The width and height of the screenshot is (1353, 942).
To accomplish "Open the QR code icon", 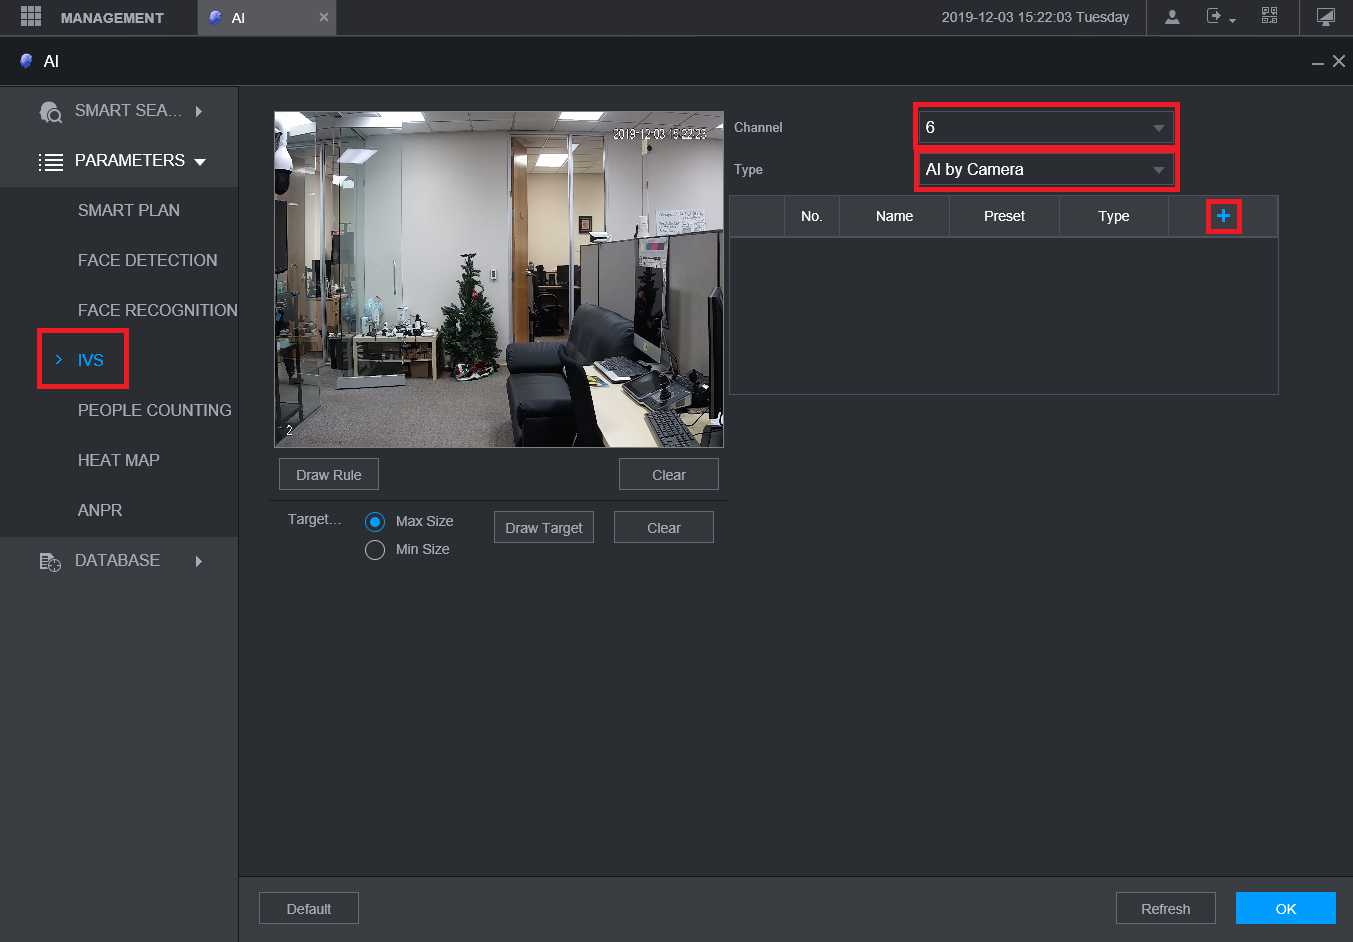I will [1269, 17].
